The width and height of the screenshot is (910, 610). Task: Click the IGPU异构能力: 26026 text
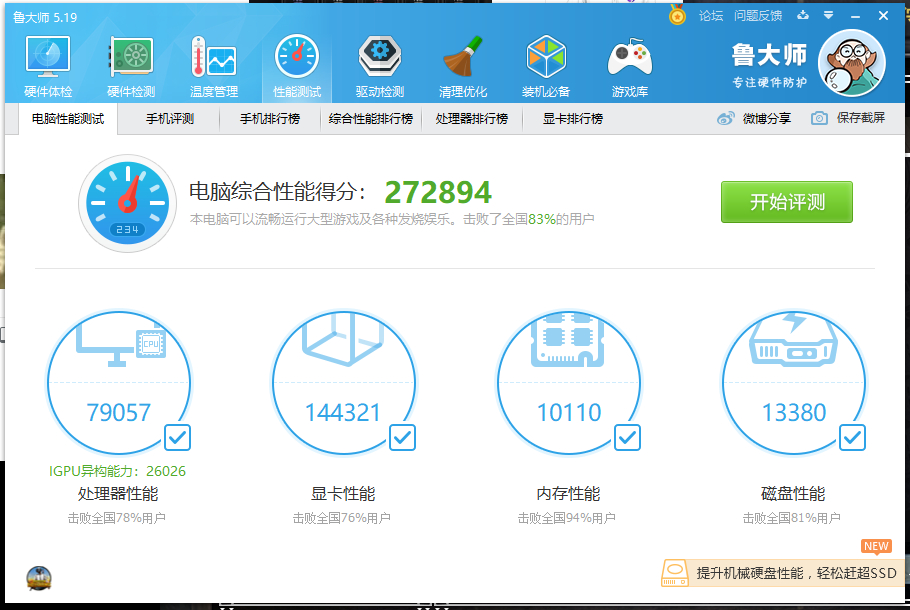pyautogui.click(x=117, y=471)
